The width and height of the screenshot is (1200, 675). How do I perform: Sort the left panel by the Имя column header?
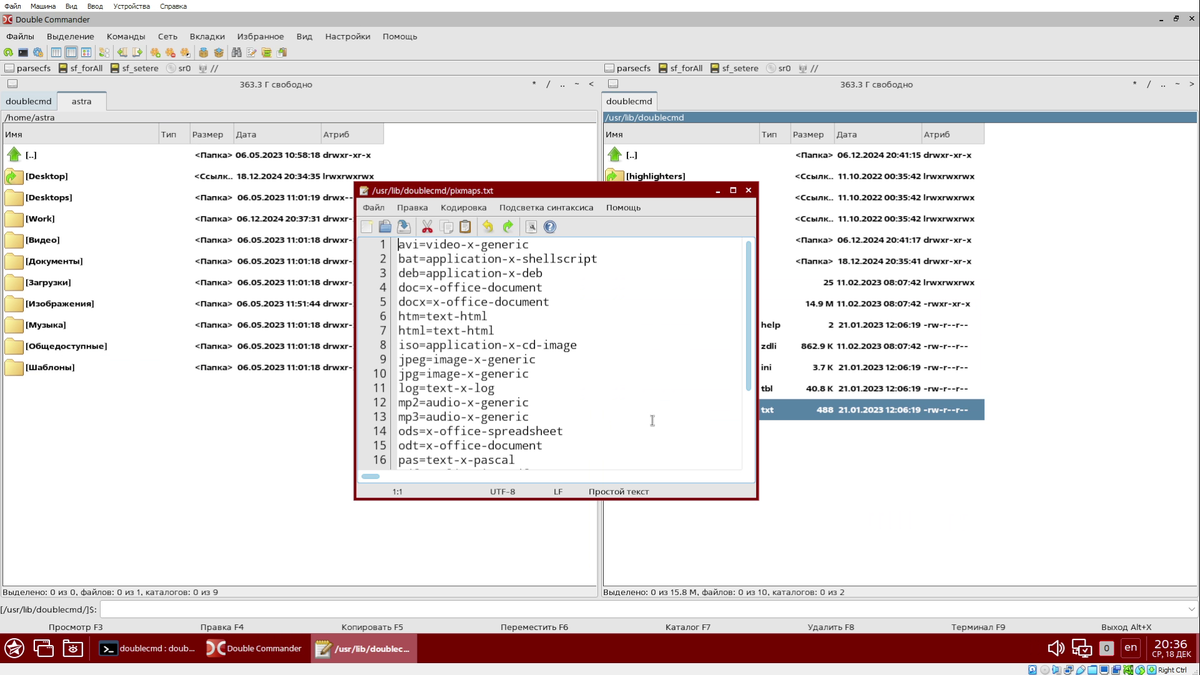pos(80,134)
